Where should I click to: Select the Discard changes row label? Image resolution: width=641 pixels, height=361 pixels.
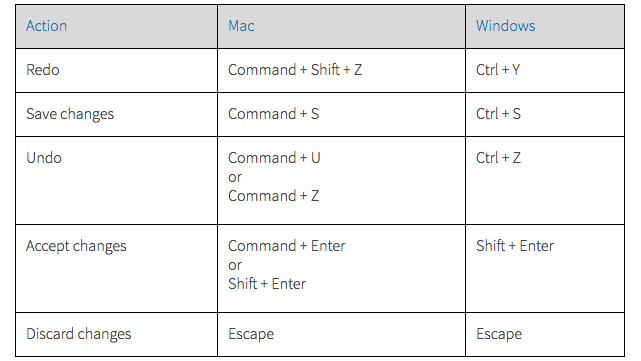[x=78, y=334]
